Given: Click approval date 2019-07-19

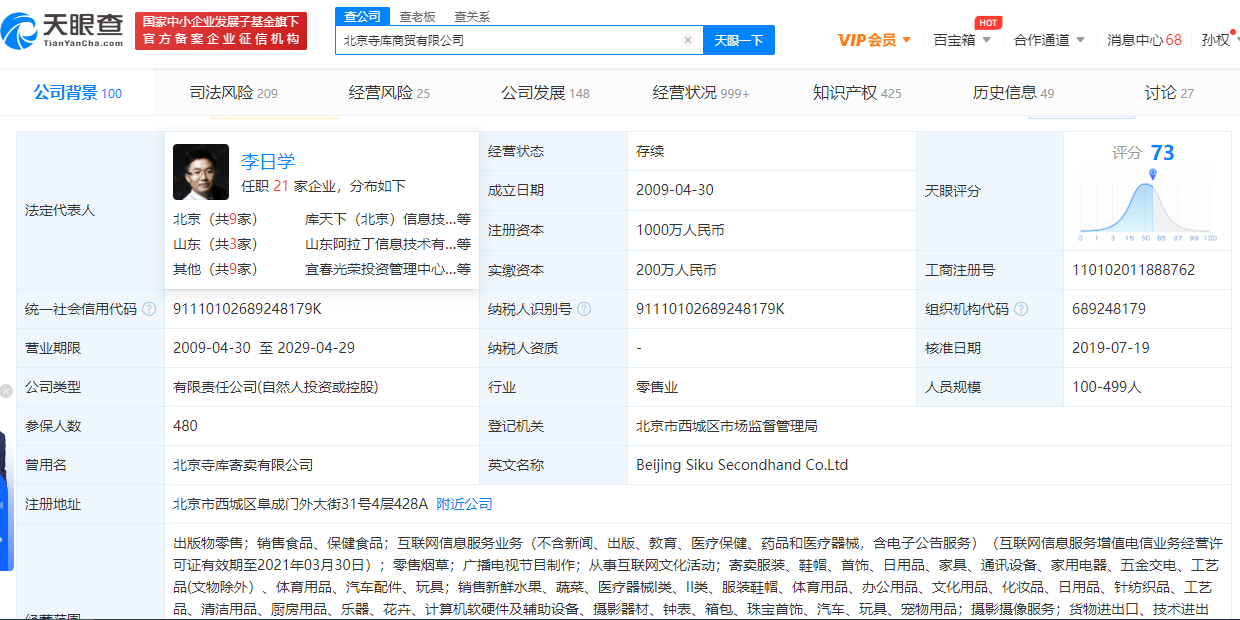Looking at the screenshot, I should pos(1111,348).
